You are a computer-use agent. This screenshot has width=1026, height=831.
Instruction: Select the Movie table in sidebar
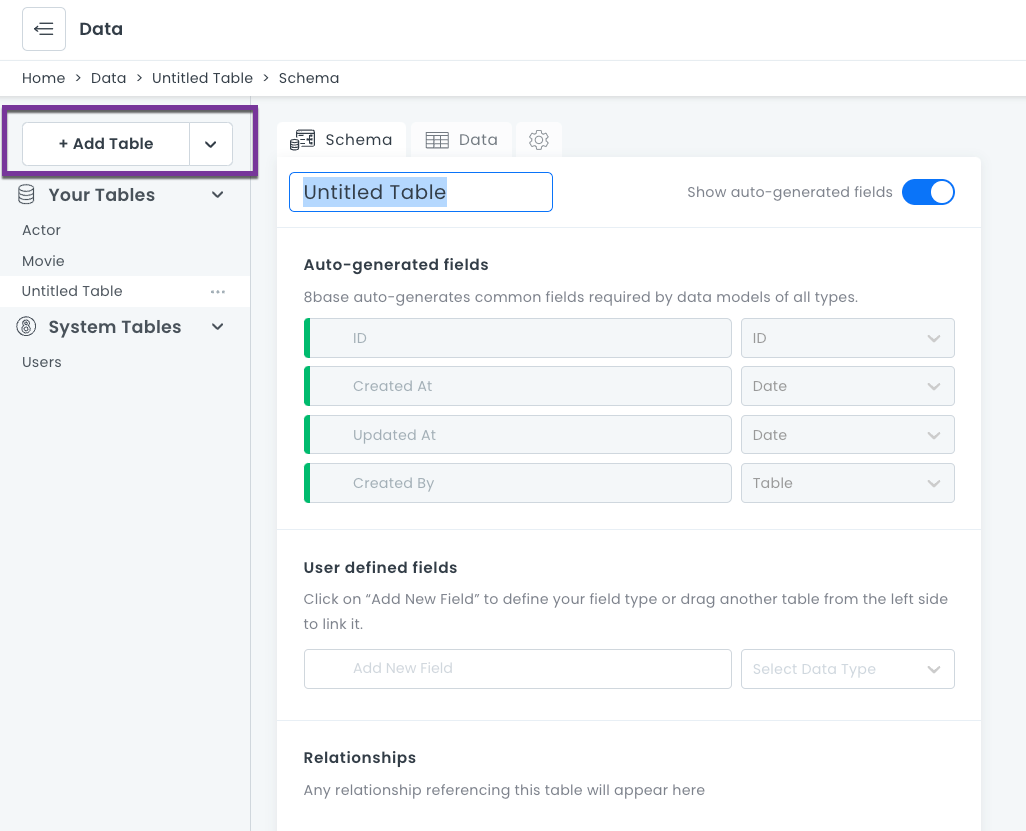[43, 261]
